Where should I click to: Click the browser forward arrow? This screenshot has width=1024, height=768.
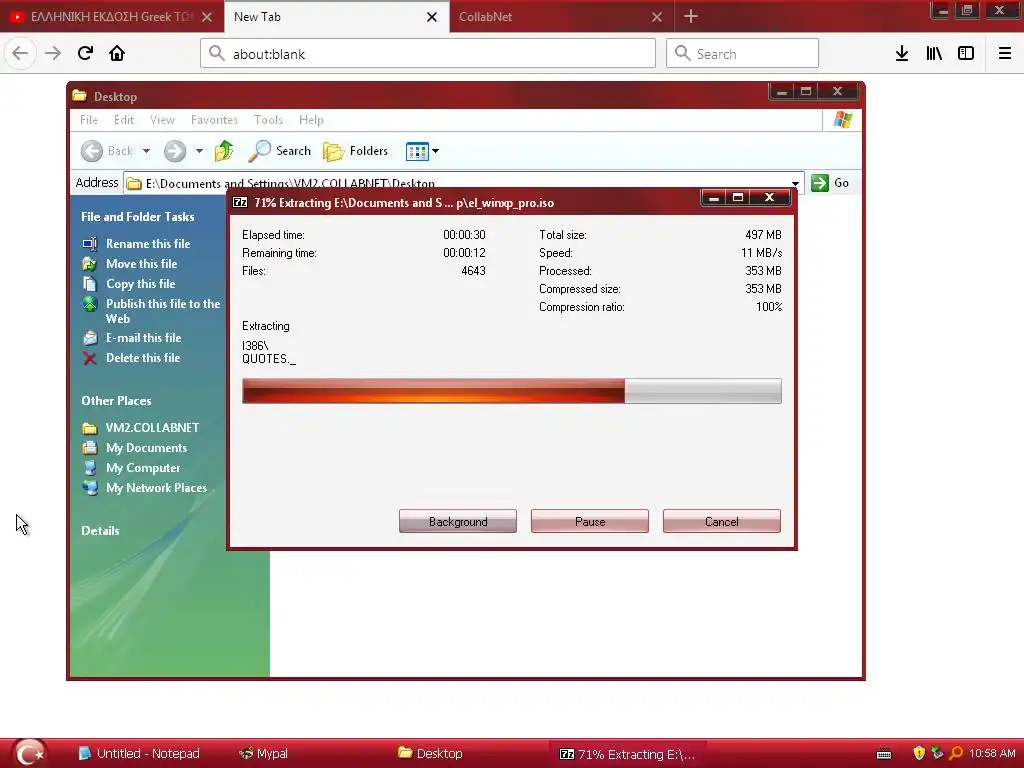[53, 53]
